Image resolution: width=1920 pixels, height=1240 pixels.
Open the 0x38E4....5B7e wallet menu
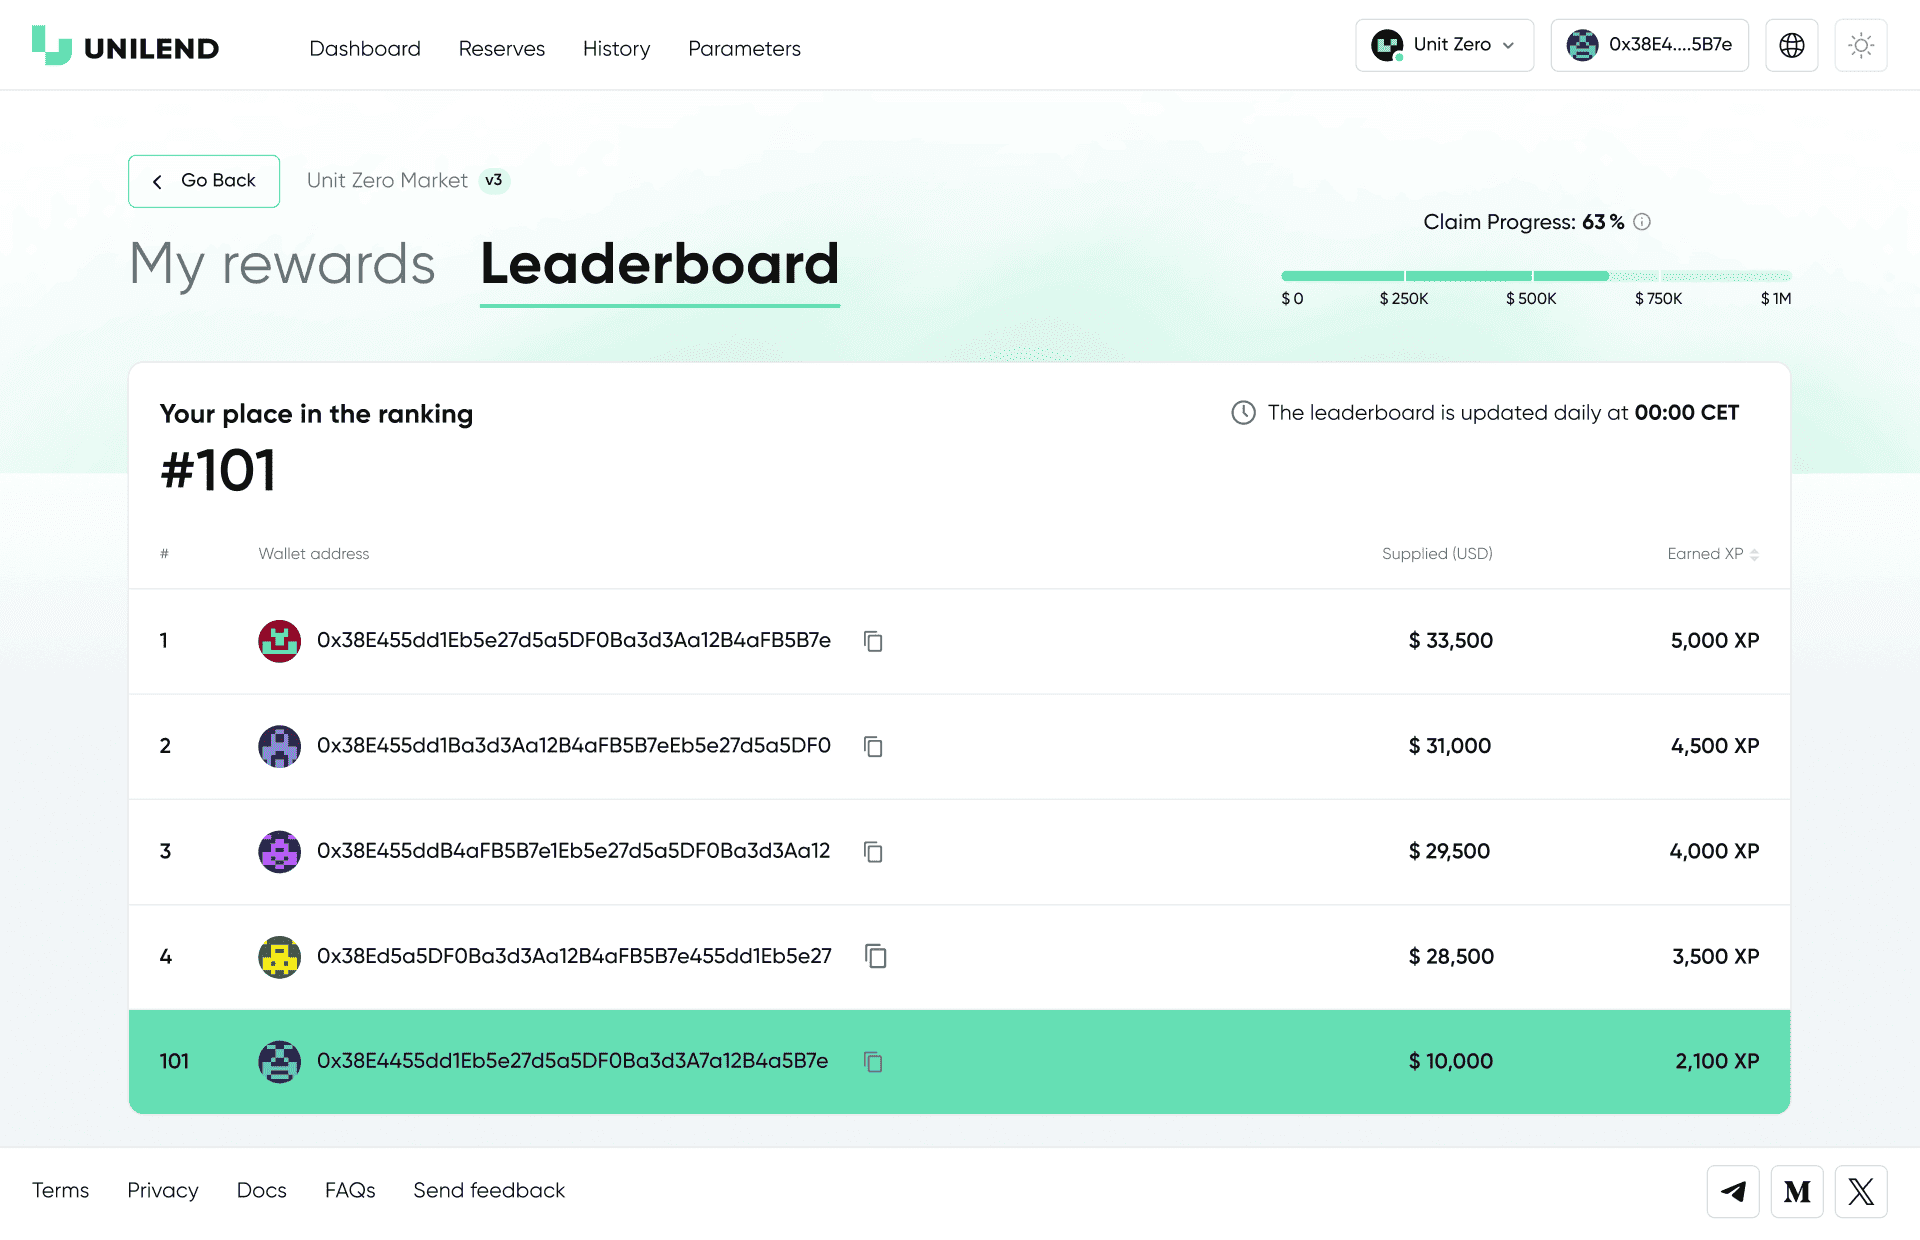[1649, 45]
